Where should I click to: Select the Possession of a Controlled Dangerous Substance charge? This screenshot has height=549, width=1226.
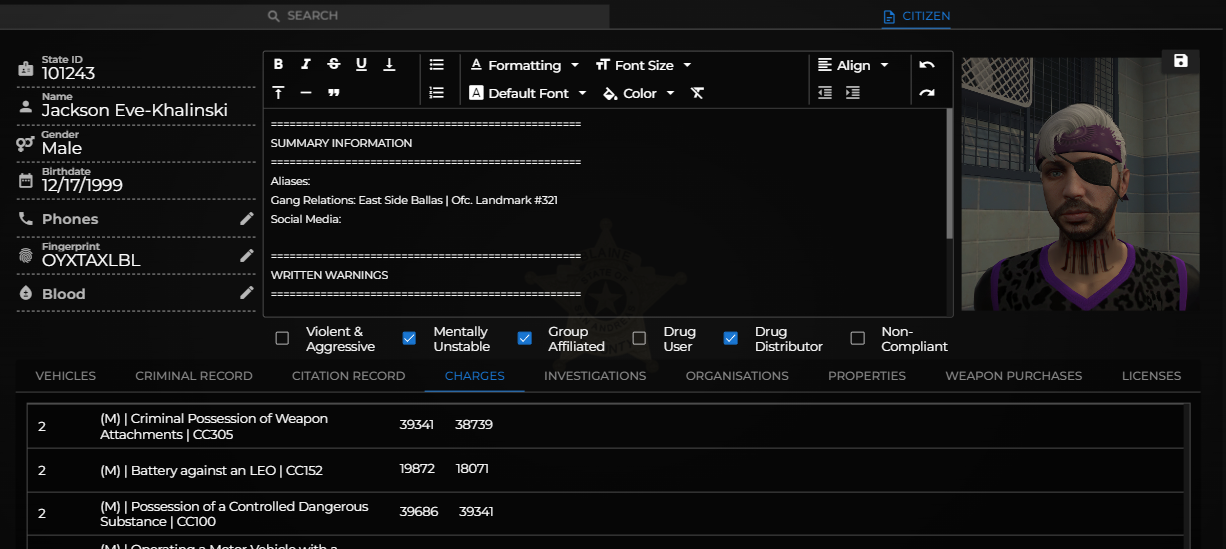coord(604,514)
